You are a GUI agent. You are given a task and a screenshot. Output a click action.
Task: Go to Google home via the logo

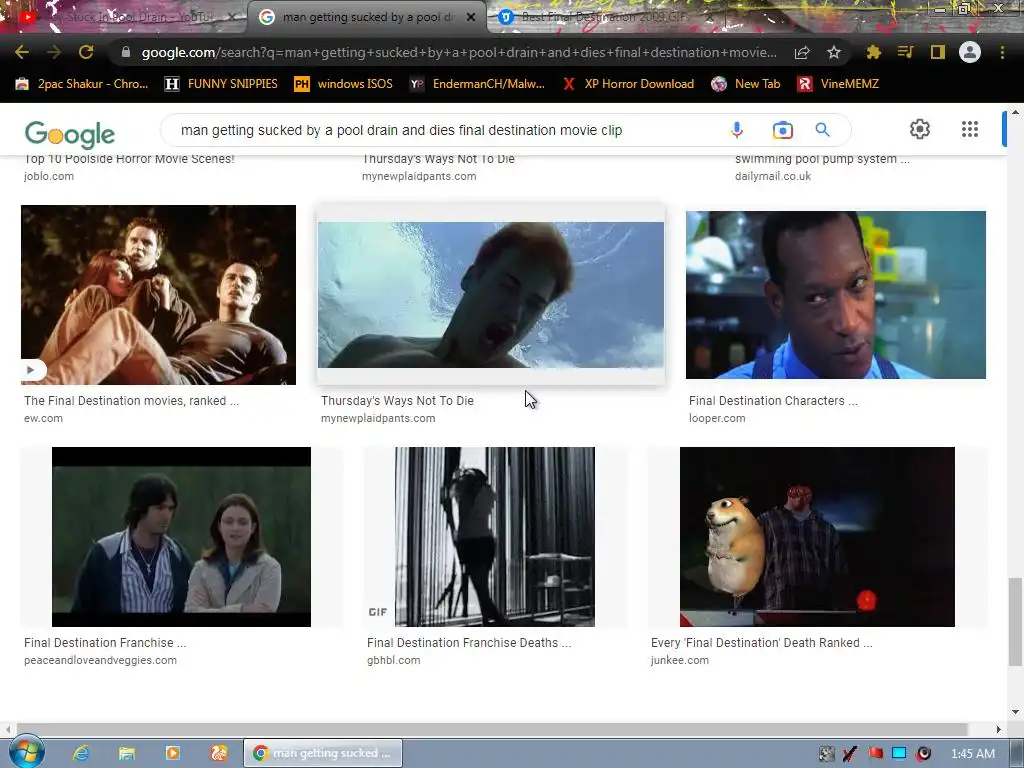click(x=70, y=134)
